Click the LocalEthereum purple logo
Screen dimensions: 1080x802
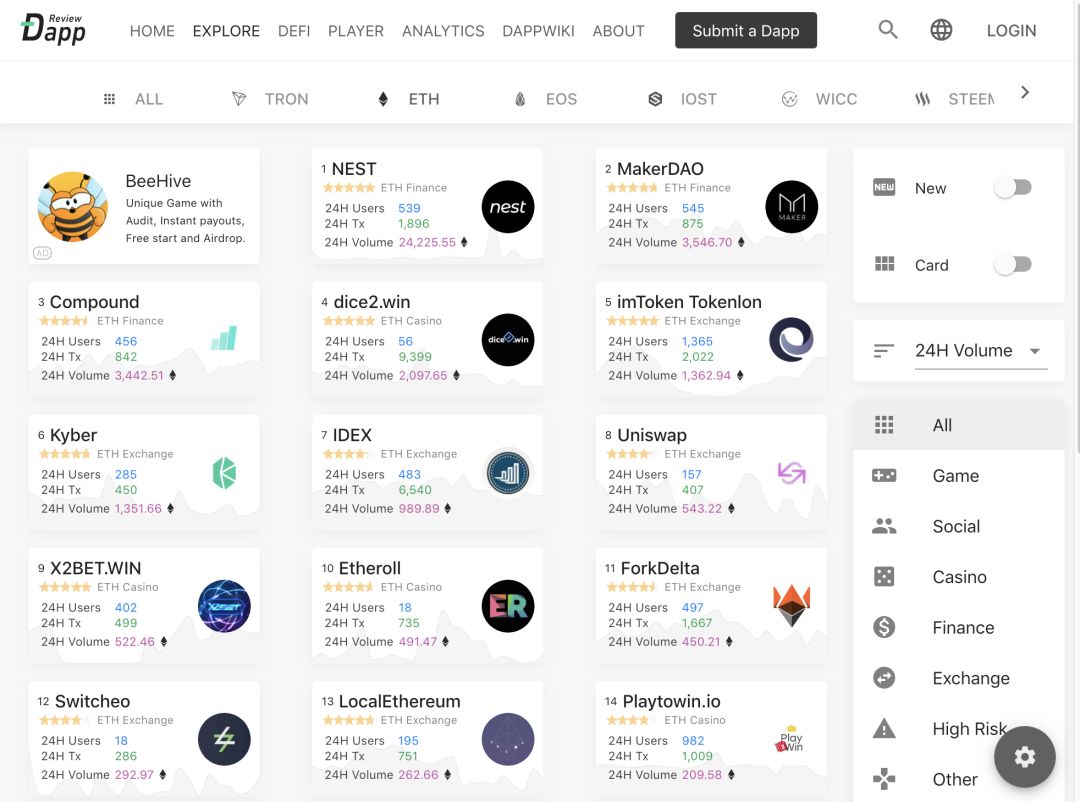click(508, 739)
